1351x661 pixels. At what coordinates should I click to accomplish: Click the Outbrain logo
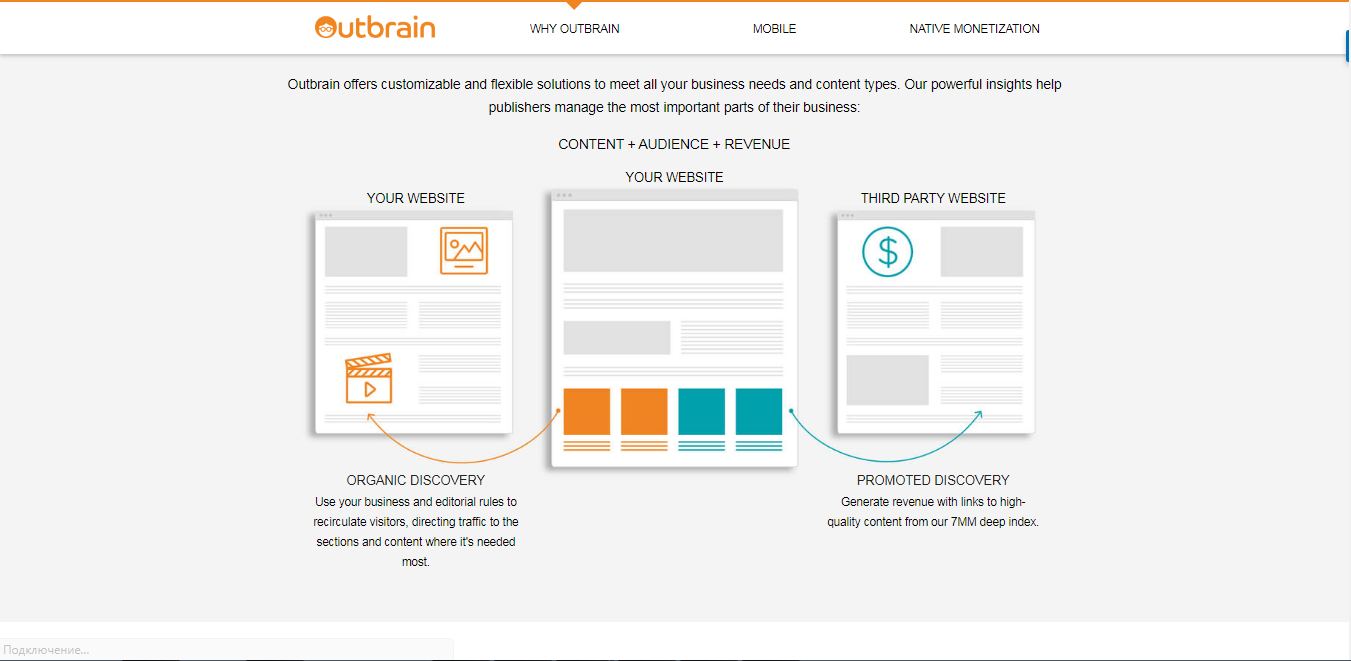(375, 28)
